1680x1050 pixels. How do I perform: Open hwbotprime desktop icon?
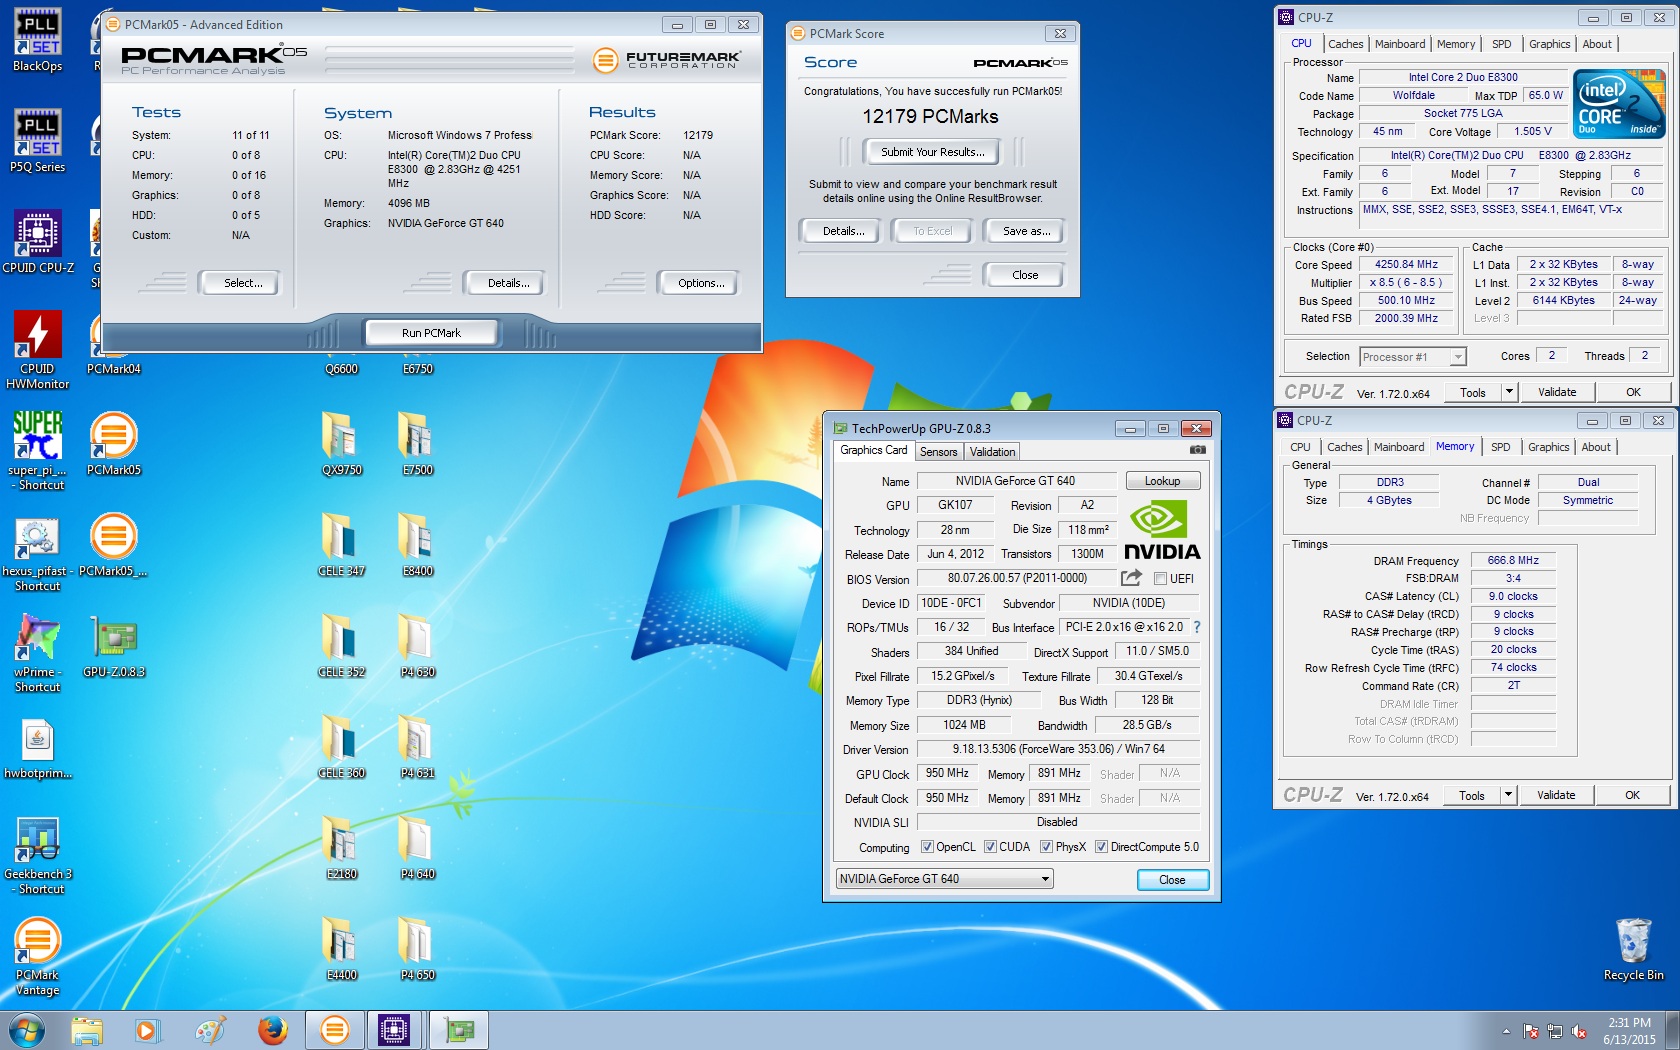[37, 748]
